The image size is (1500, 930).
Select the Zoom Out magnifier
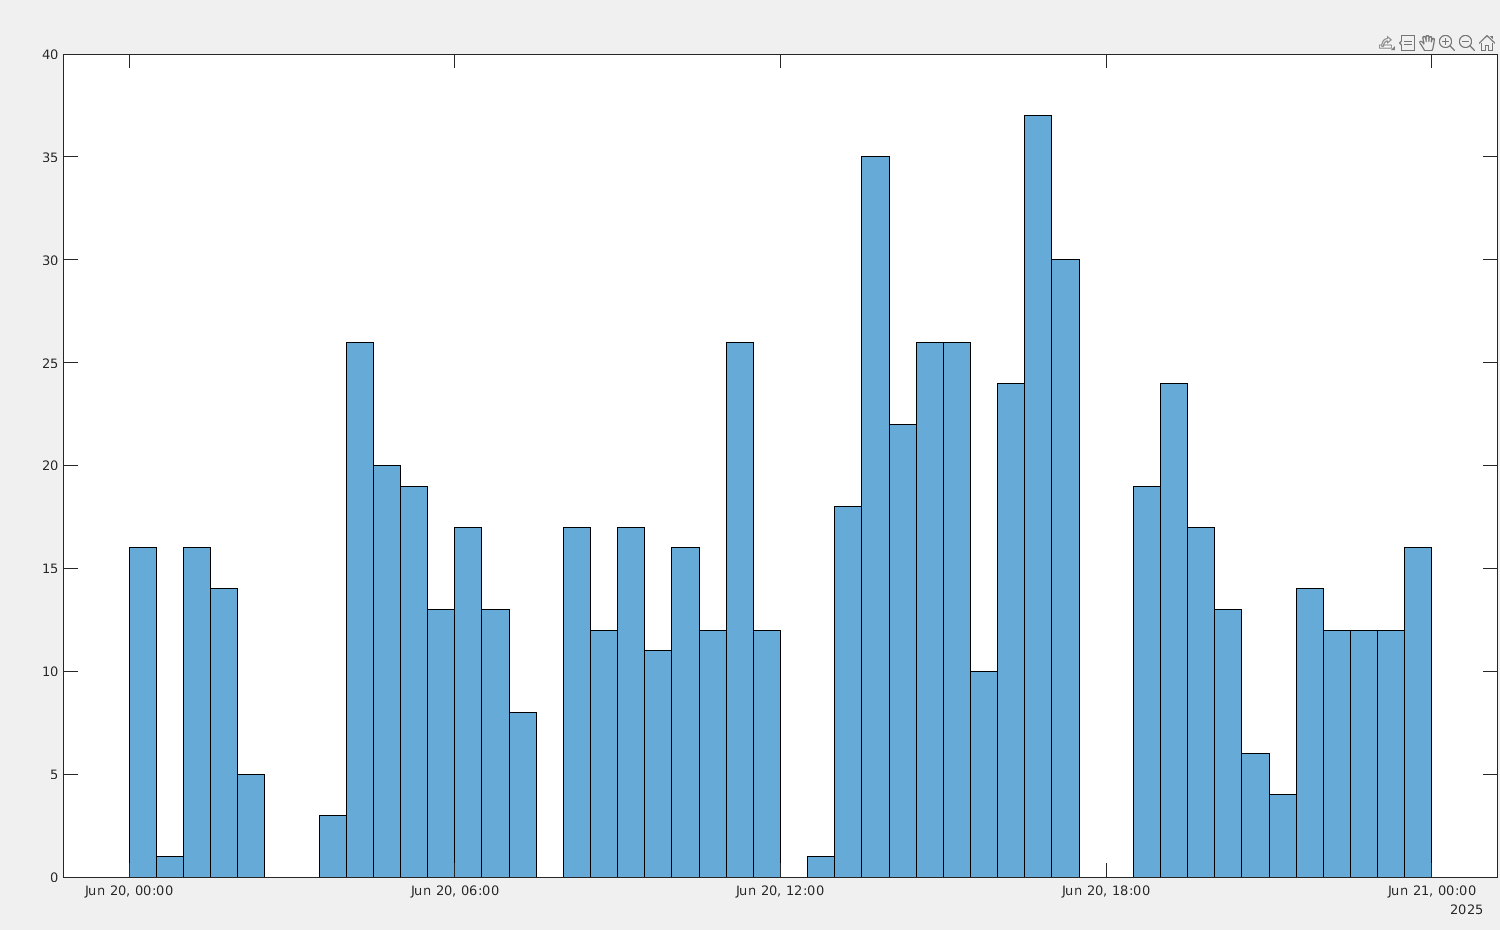click(1467, 43)
